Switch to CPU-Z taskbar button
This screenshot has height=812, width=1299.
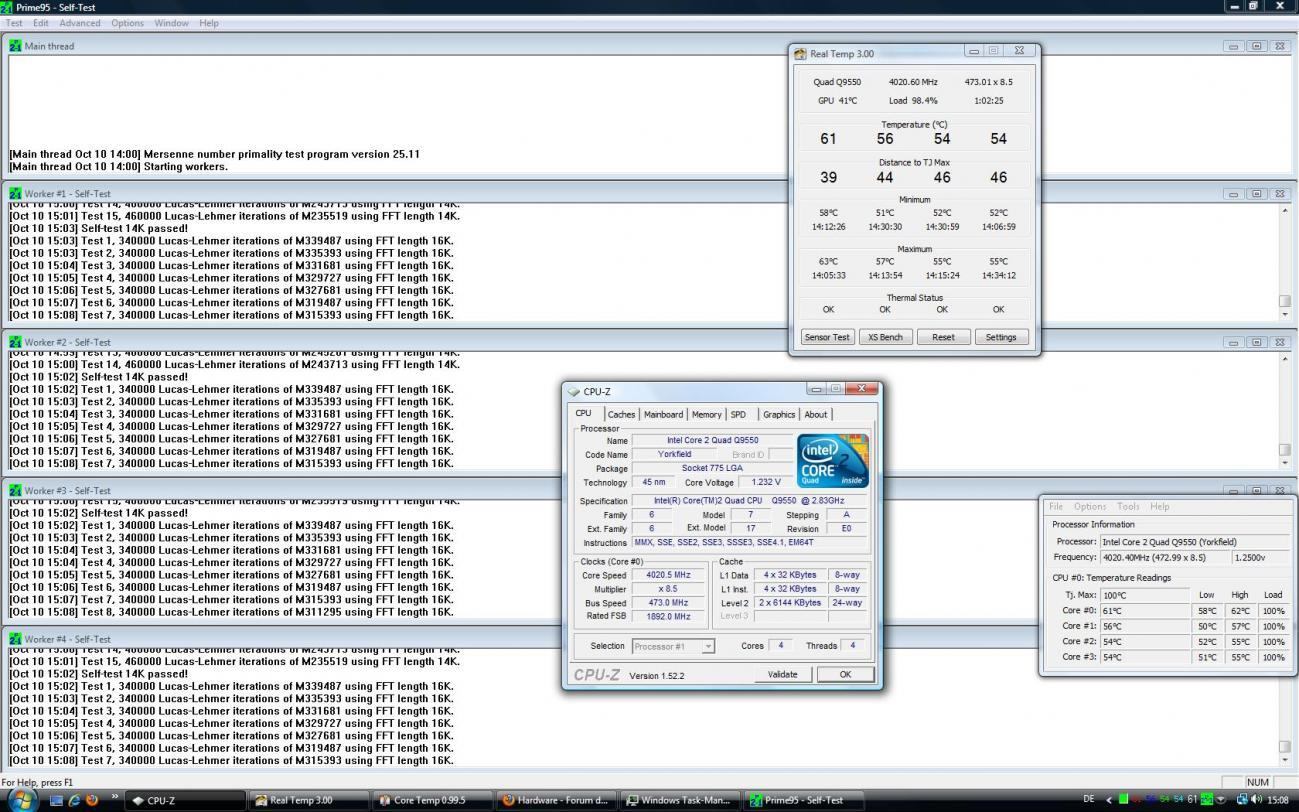click(186, 800)
